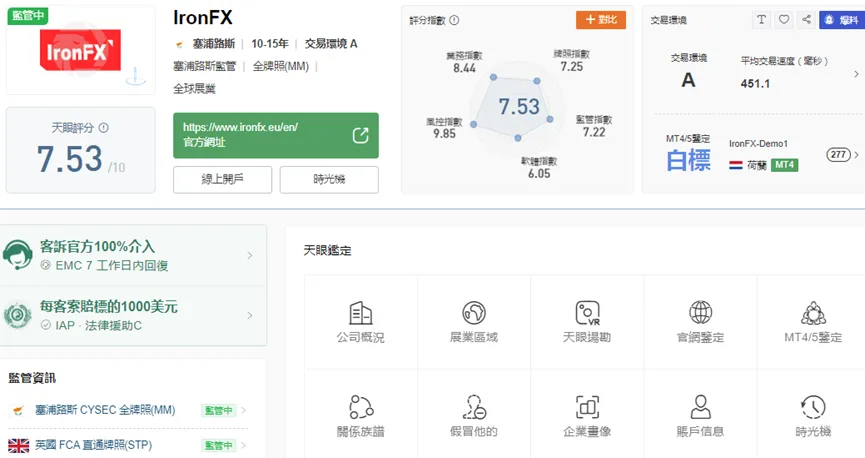Click the 天眼鑑定 section heading
This screenshot has width=865, height=458.
point(328,251)
